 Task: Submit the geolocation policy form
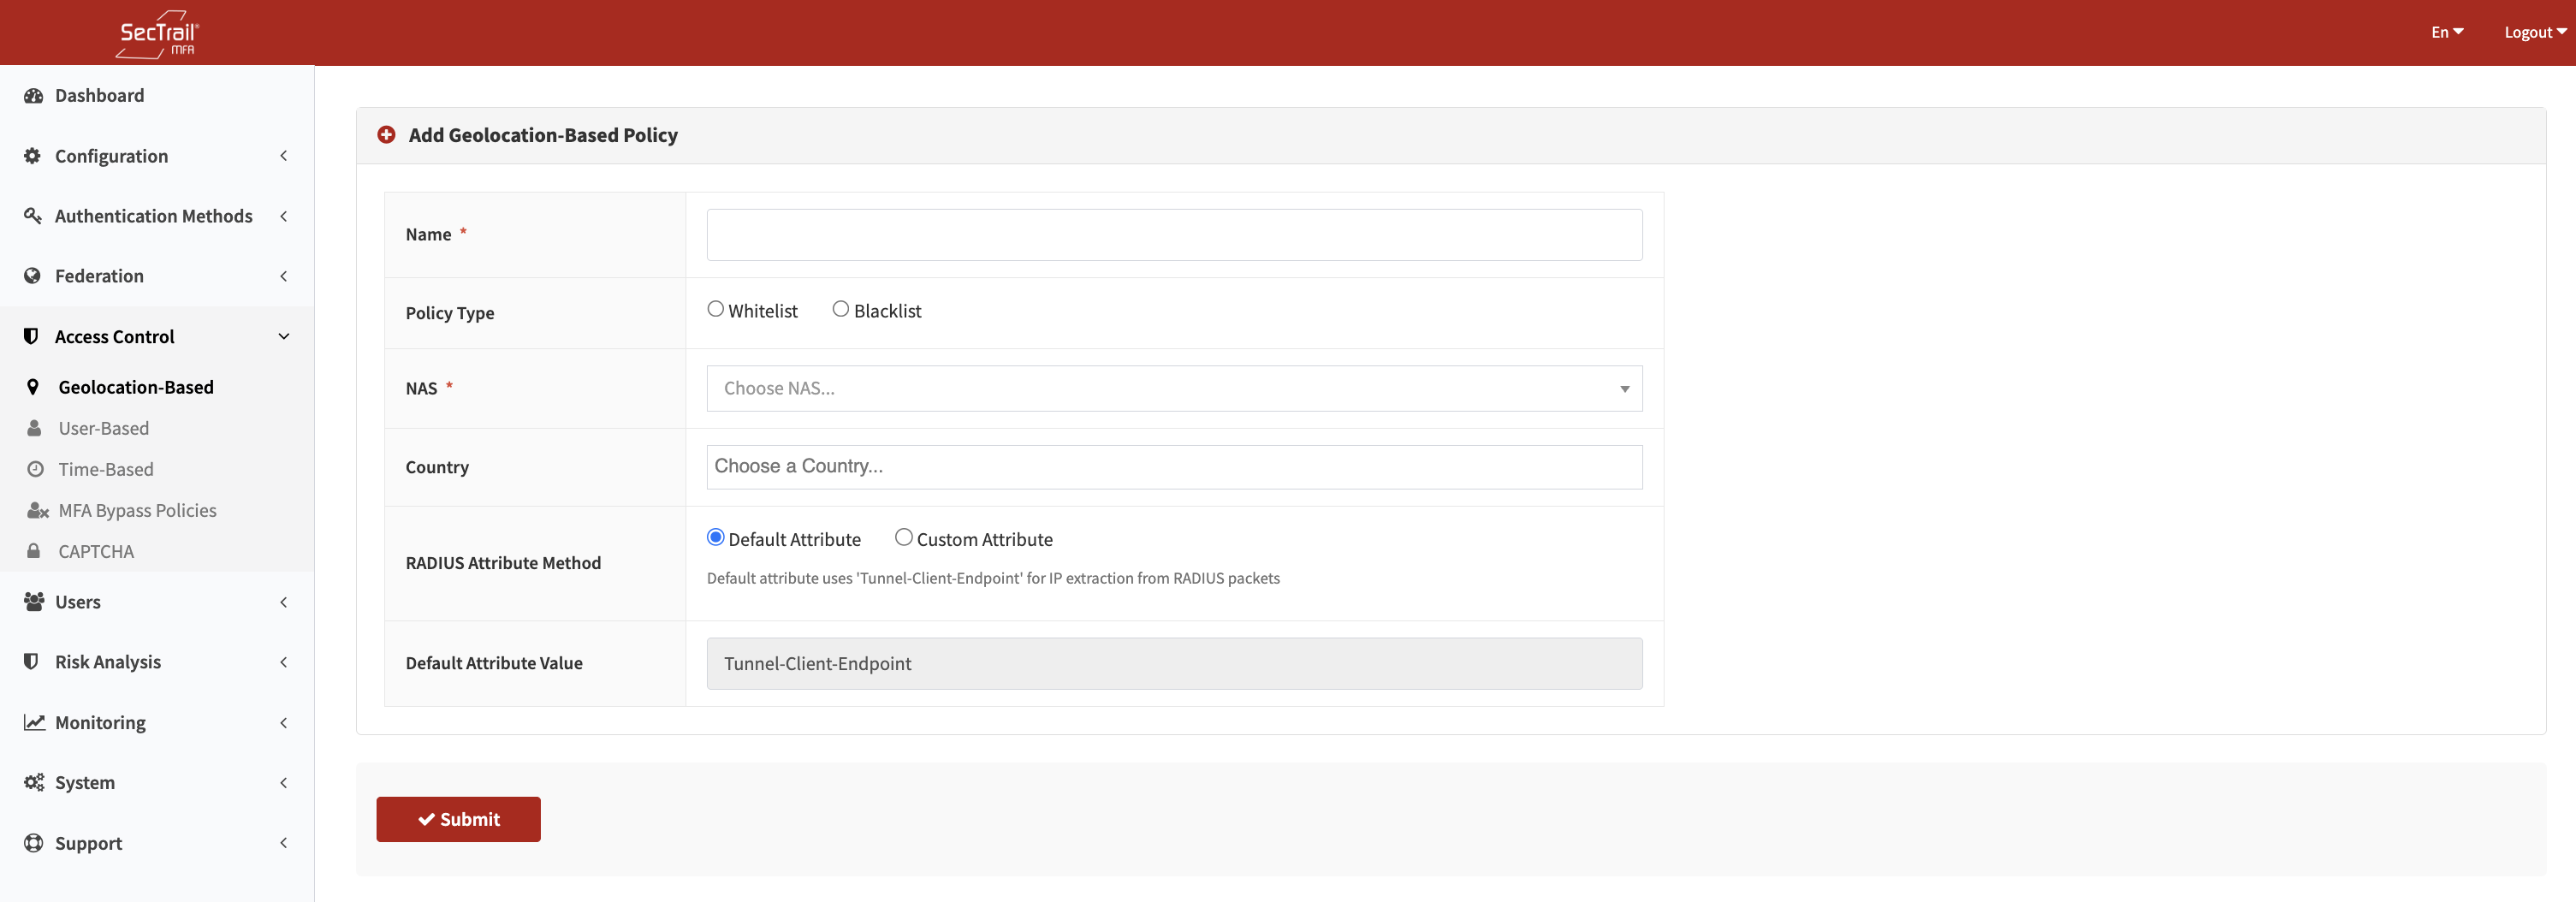458,819
